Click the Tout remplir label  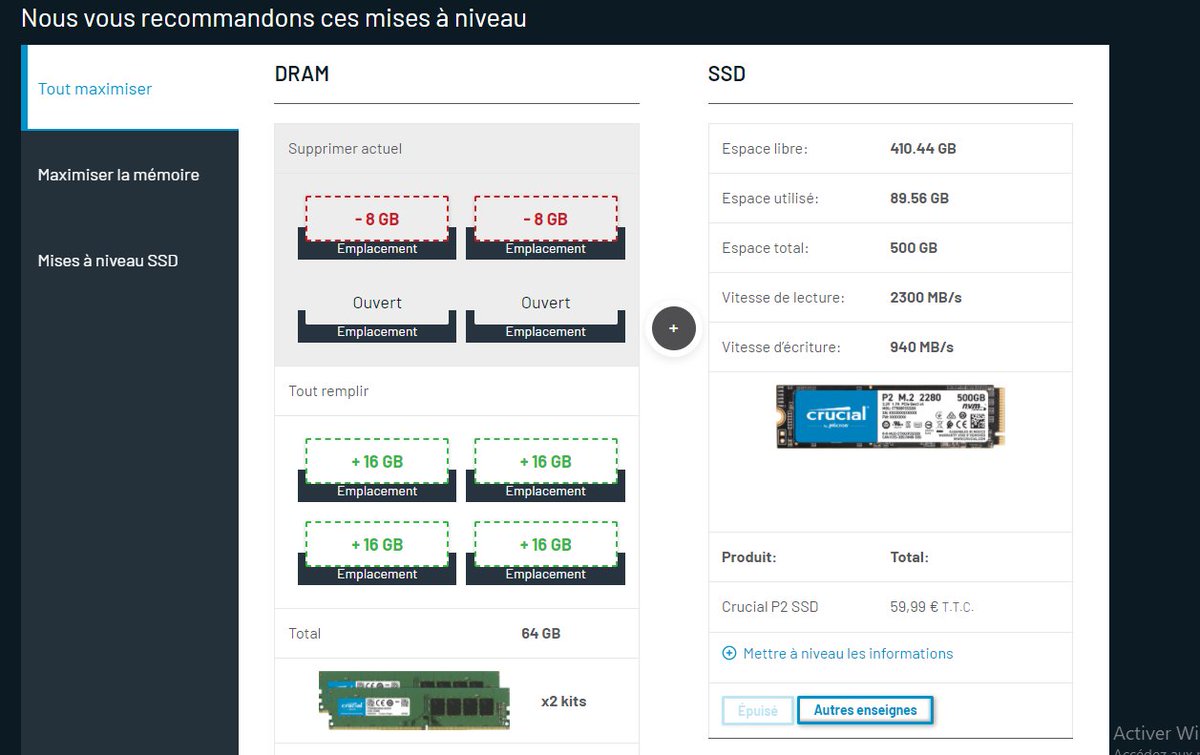(x=329, y=391)
